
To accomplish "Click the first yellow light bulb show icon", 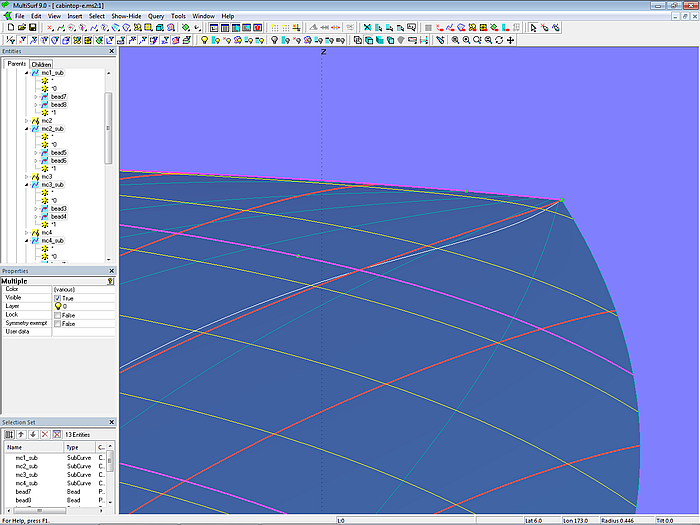I will pos(205,40).
